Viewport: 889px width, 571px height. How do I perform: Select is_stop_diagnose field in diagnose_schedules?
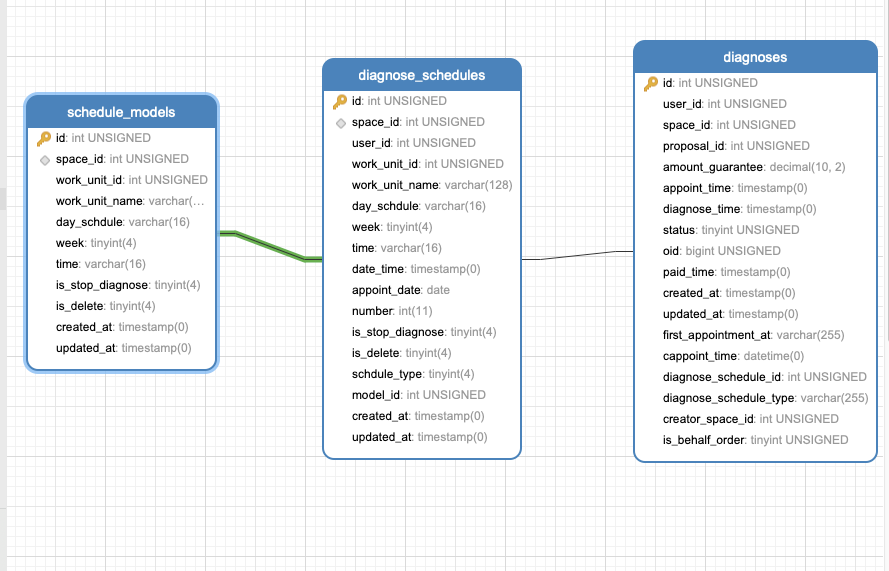click(422, 332)
